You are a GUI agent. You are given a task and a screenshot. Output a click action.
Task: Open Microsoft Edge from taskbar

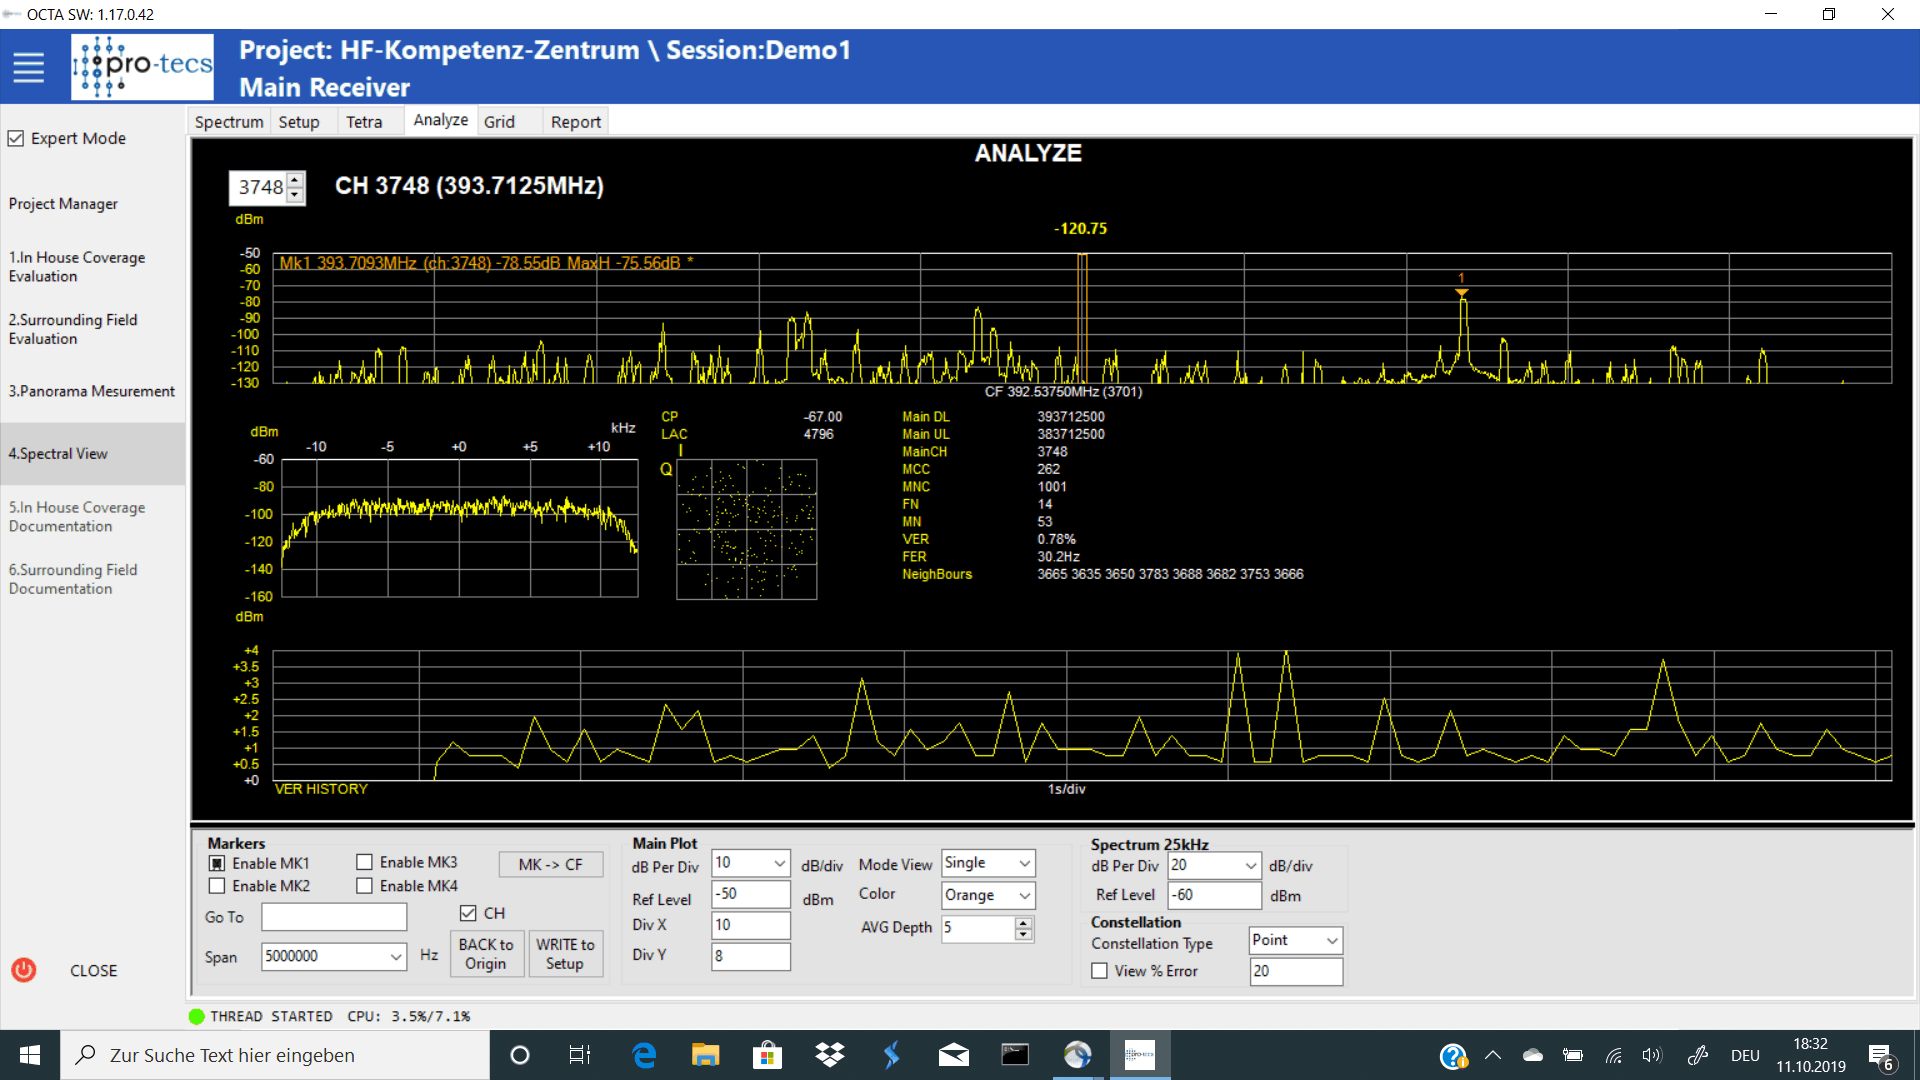click(x=644, y=1055)
